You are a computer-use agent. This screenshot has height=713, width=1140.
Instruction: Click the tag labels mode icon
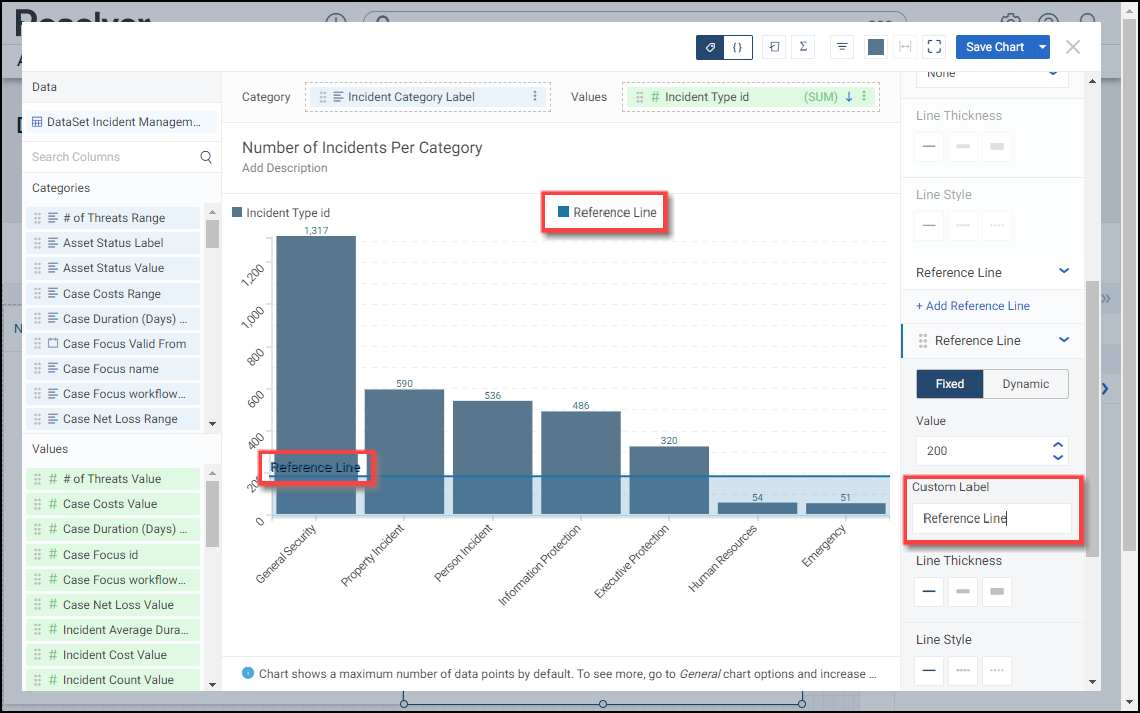(x=710, y=47)
